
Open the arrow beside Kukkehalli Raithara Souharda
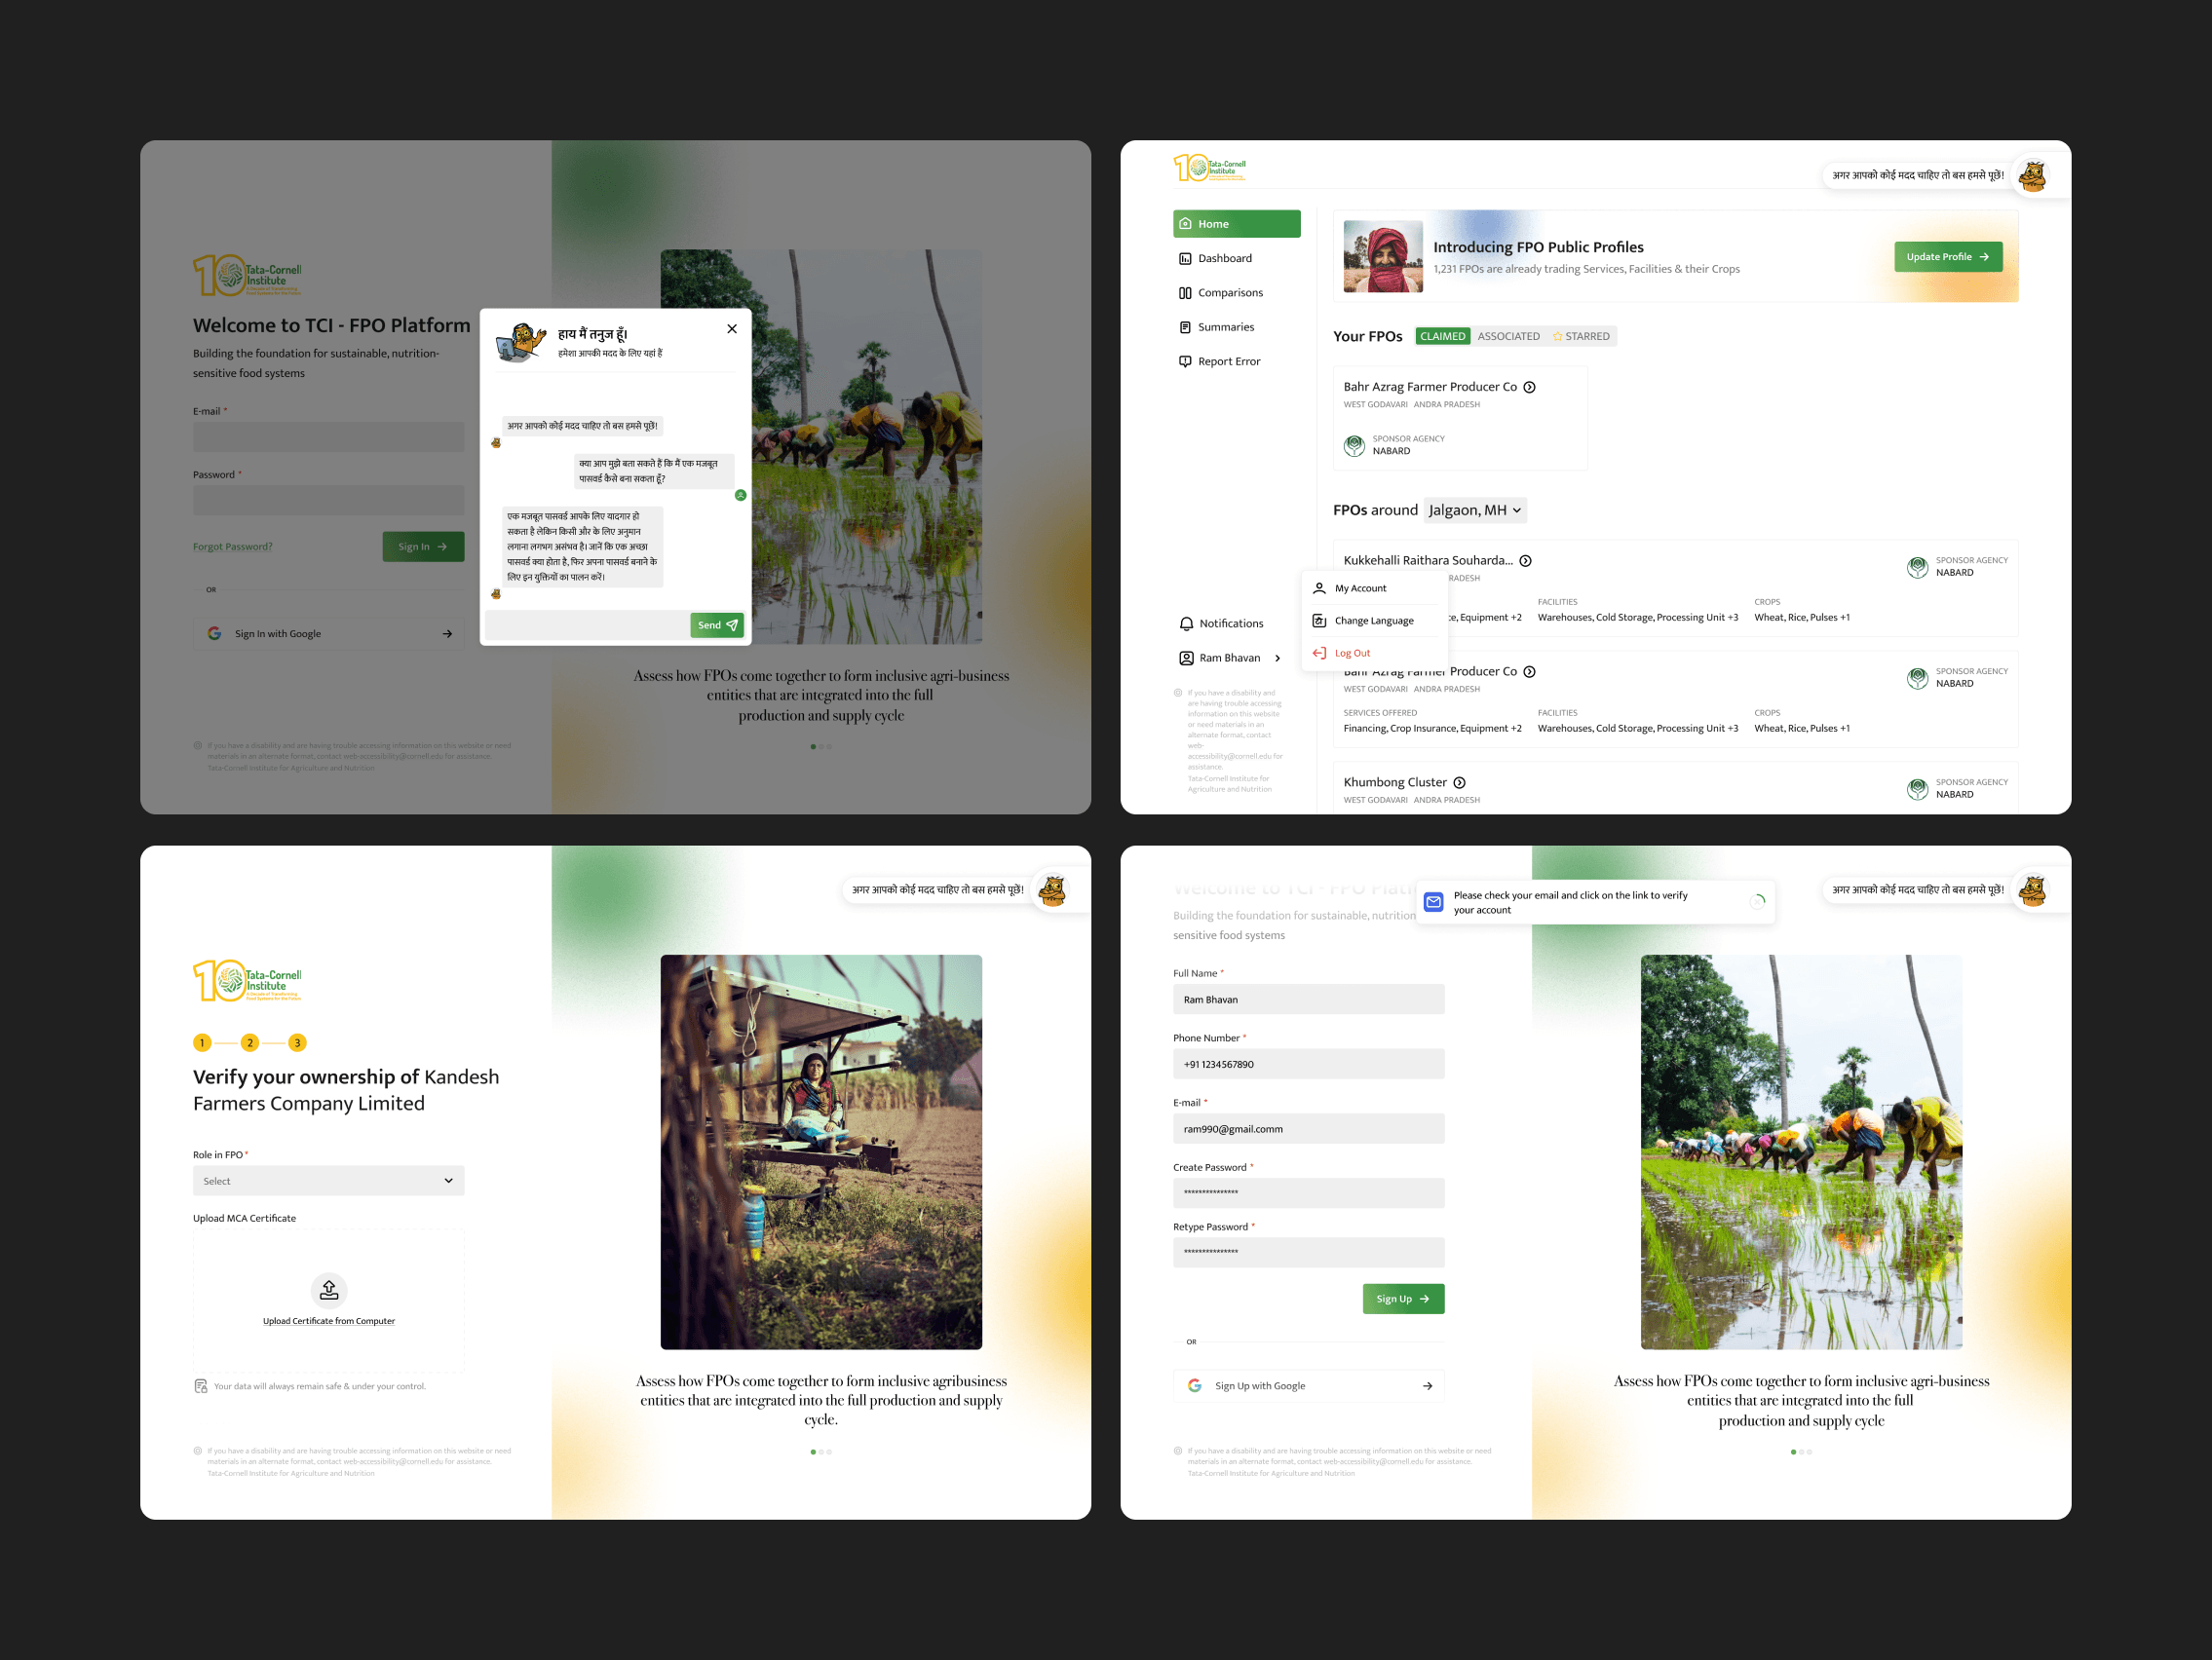pos(1525,561)
